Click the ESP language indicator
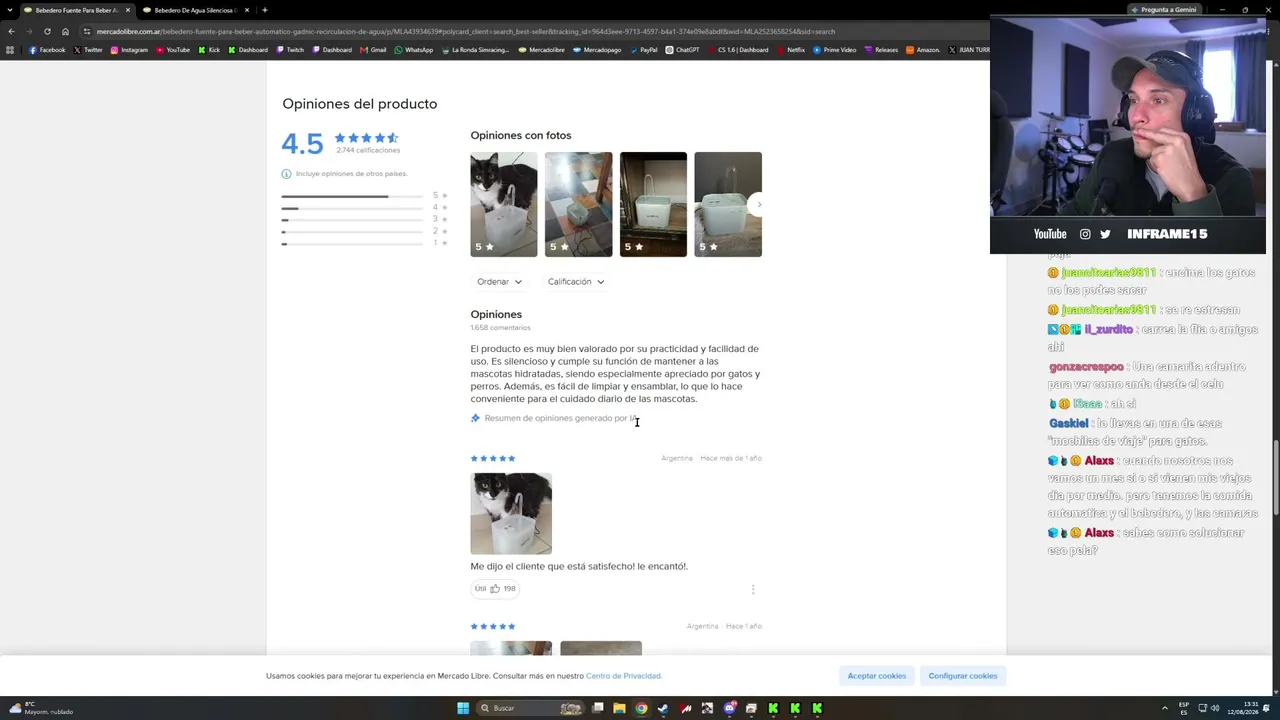Viewport: 1280px width, 720px height. [x=1184, y=708]
